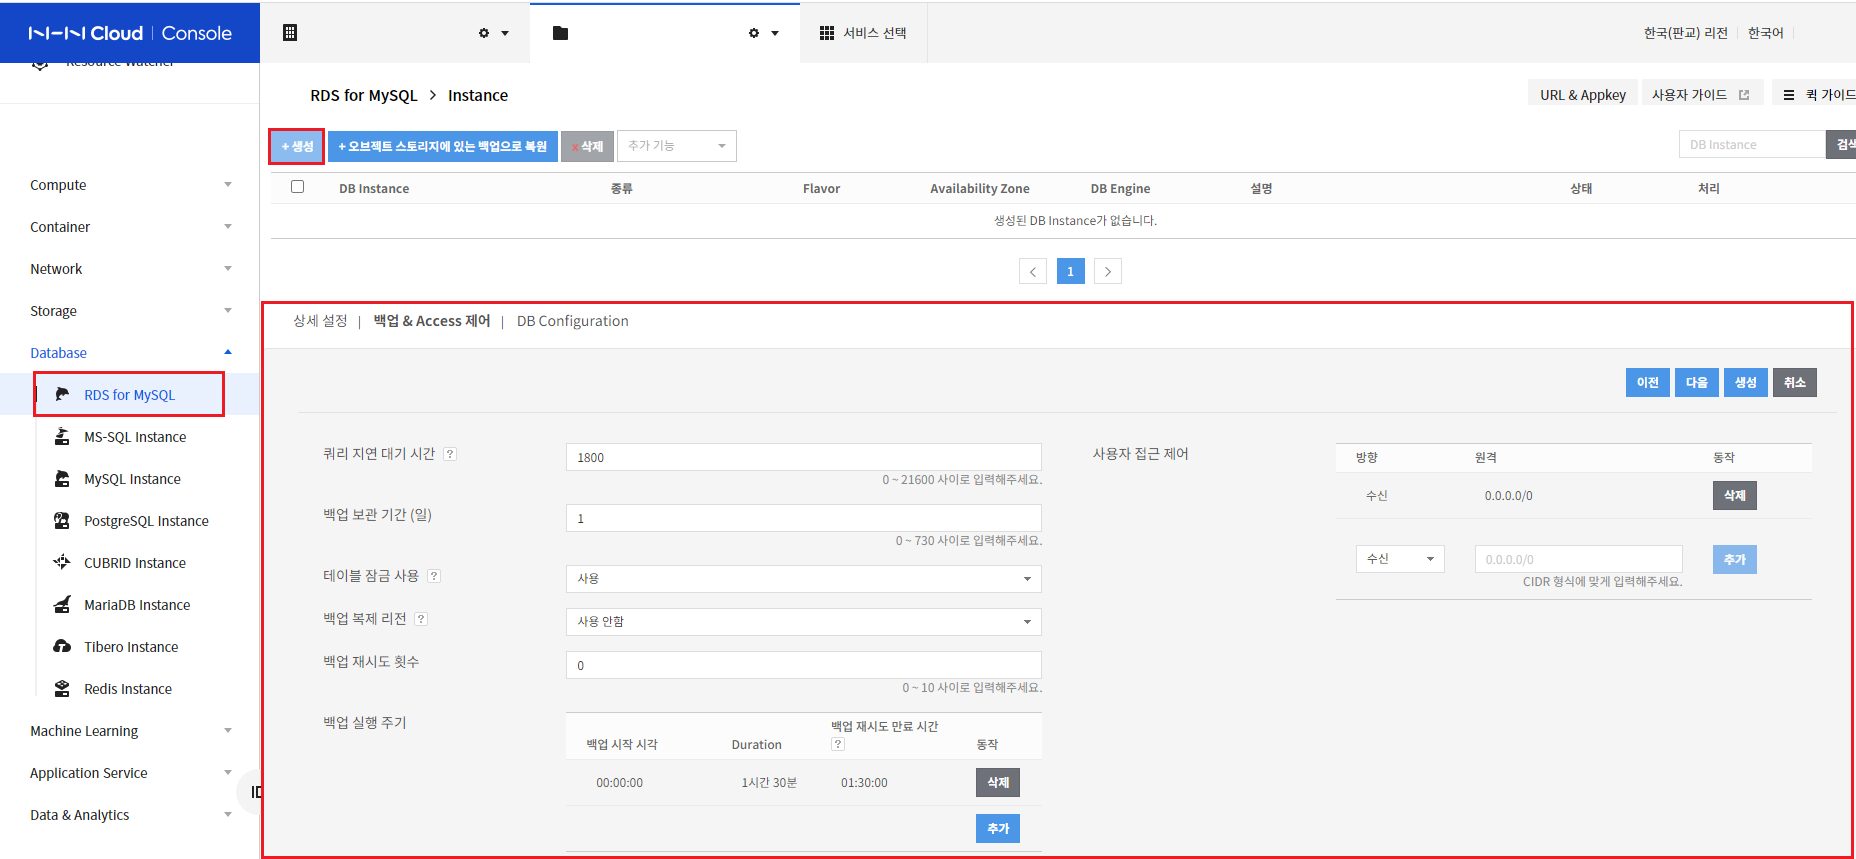The height and width of the screenshot is (859, 1856).
Task: Click the PostgreSQL Instance elephant icon
Action: click(62, 521)
